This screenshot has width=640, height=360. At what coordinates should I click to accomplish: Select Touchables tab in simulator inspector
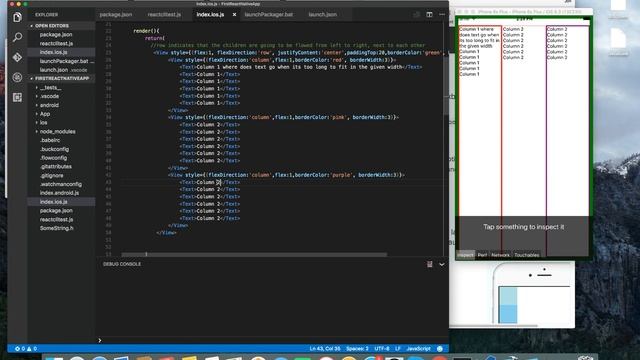pyautogui.click(x=527, y=255)
